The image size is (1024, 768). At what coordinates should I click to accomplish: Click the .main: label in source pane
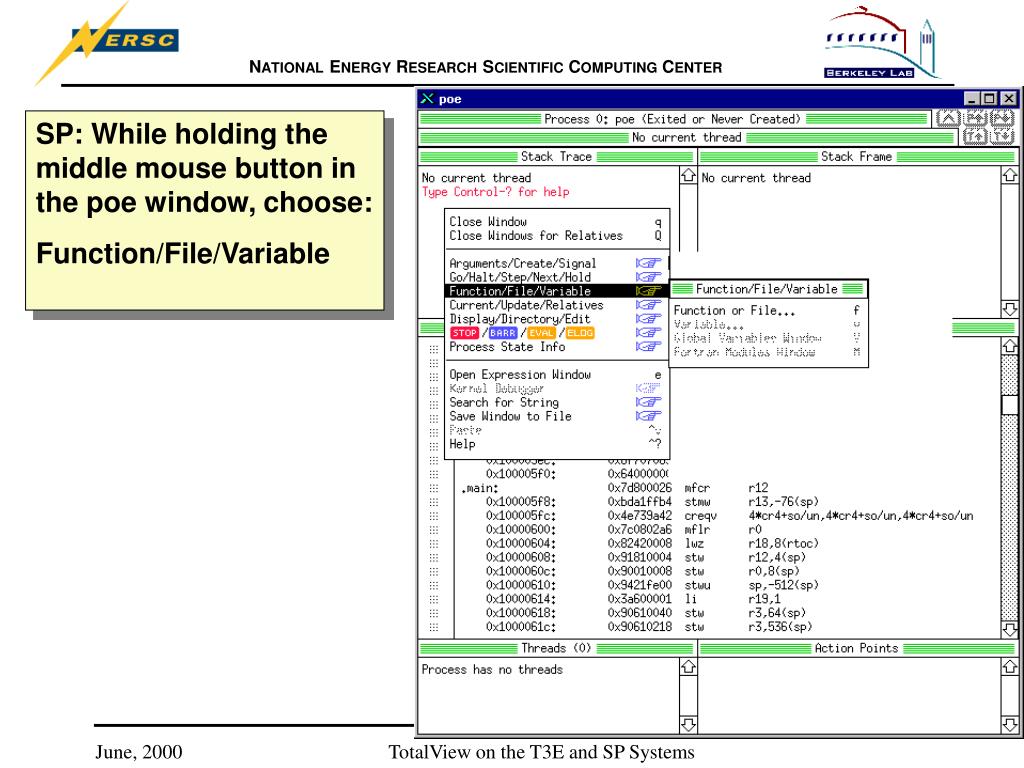479,488
